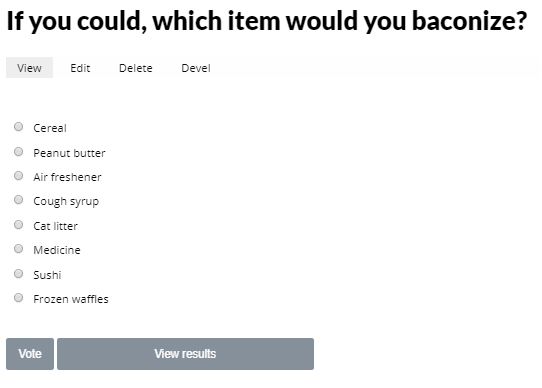The width and height of the screenshot is (542, 388).
Task: Submit the poll with Vote button
Action: tap(30, 354)
